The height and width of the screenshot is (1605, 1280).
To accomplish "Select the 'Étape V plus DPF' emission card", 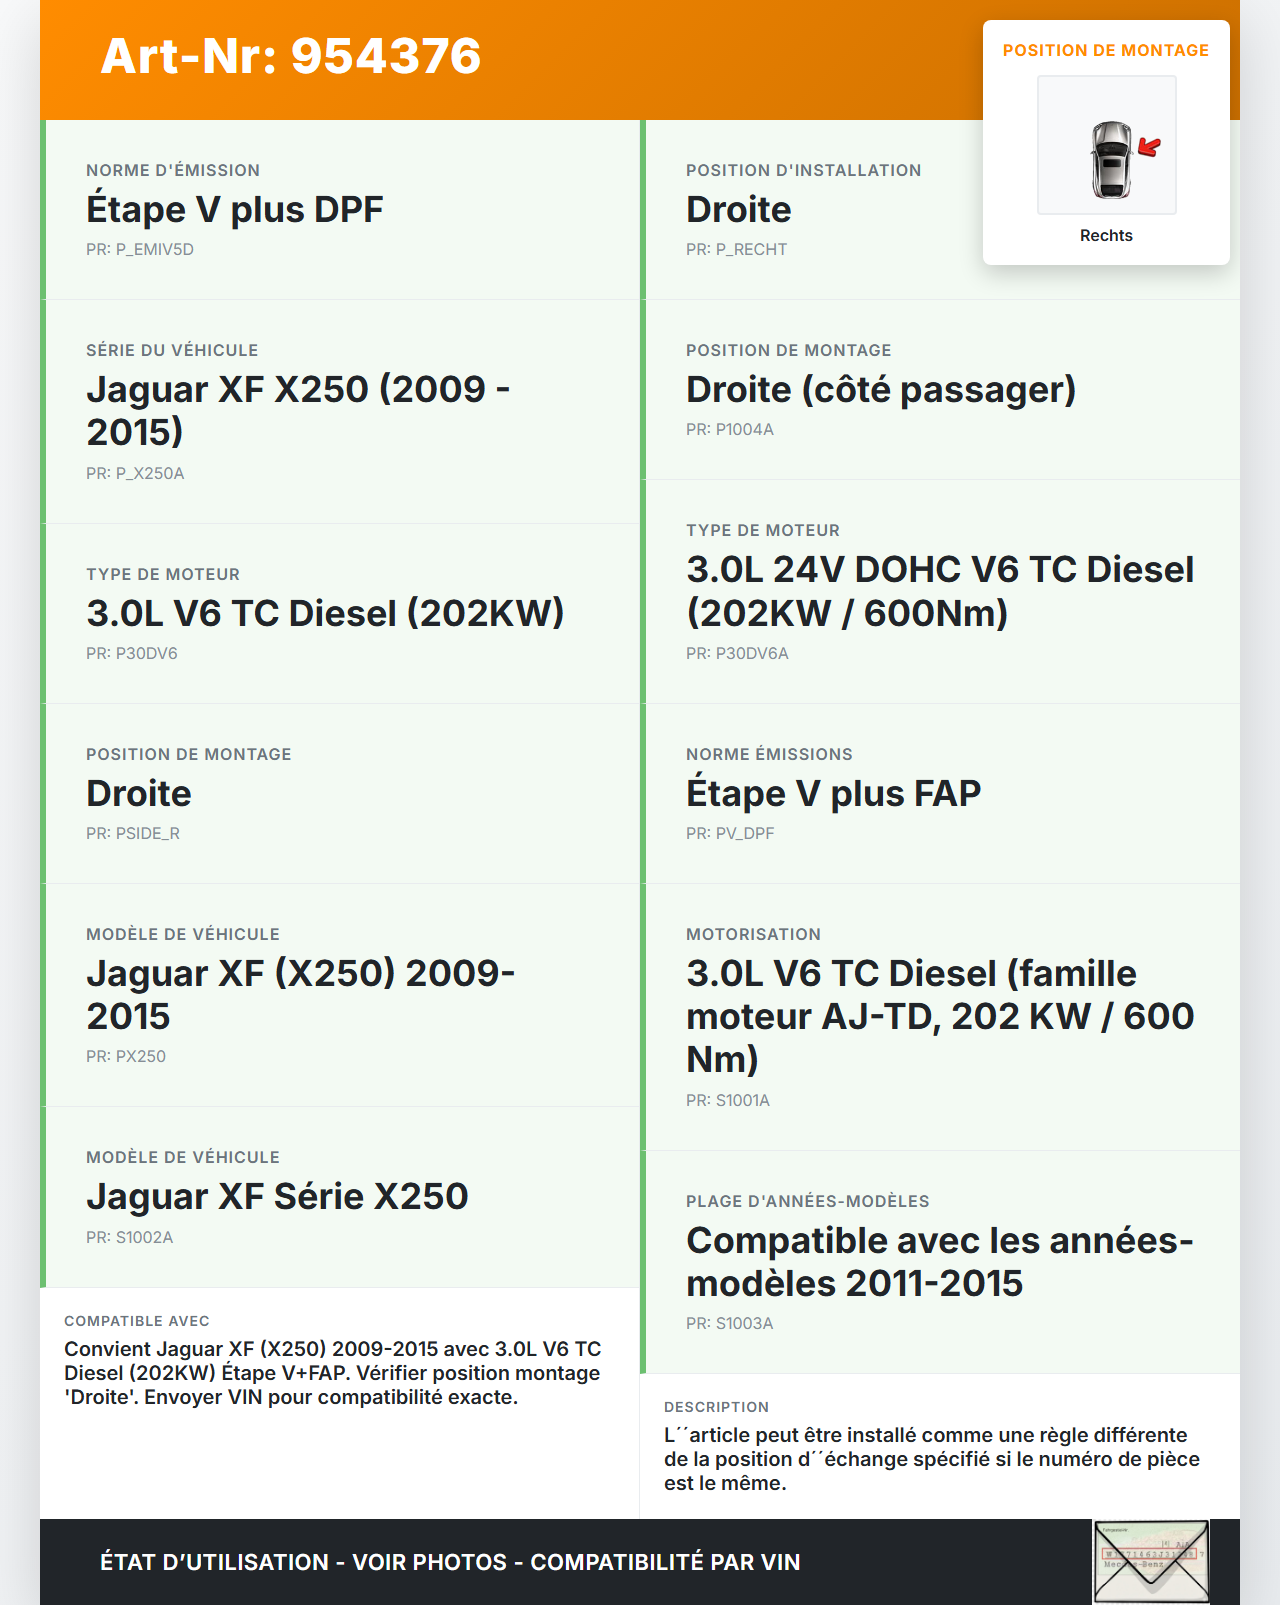I will (x=340, y=209).
